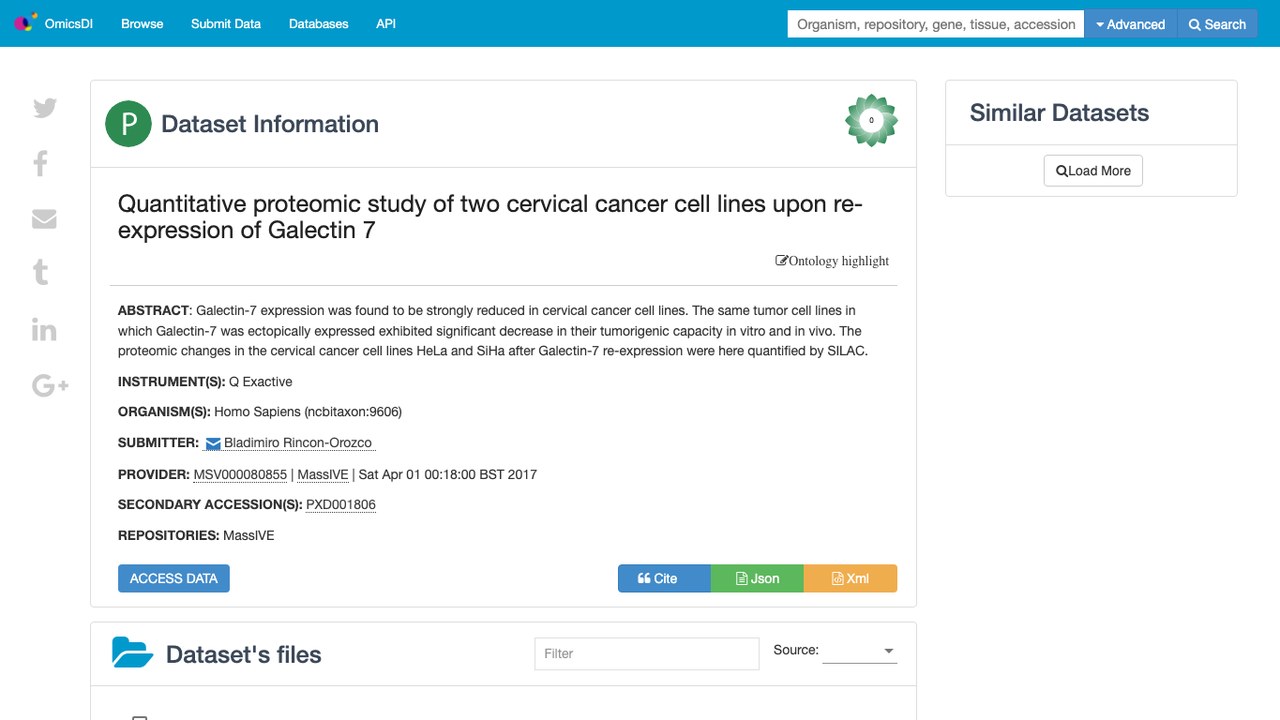Share dataset on Google Plus
Image resolution: width=1280 pixels, height=720 pixels.
point(50,385)
